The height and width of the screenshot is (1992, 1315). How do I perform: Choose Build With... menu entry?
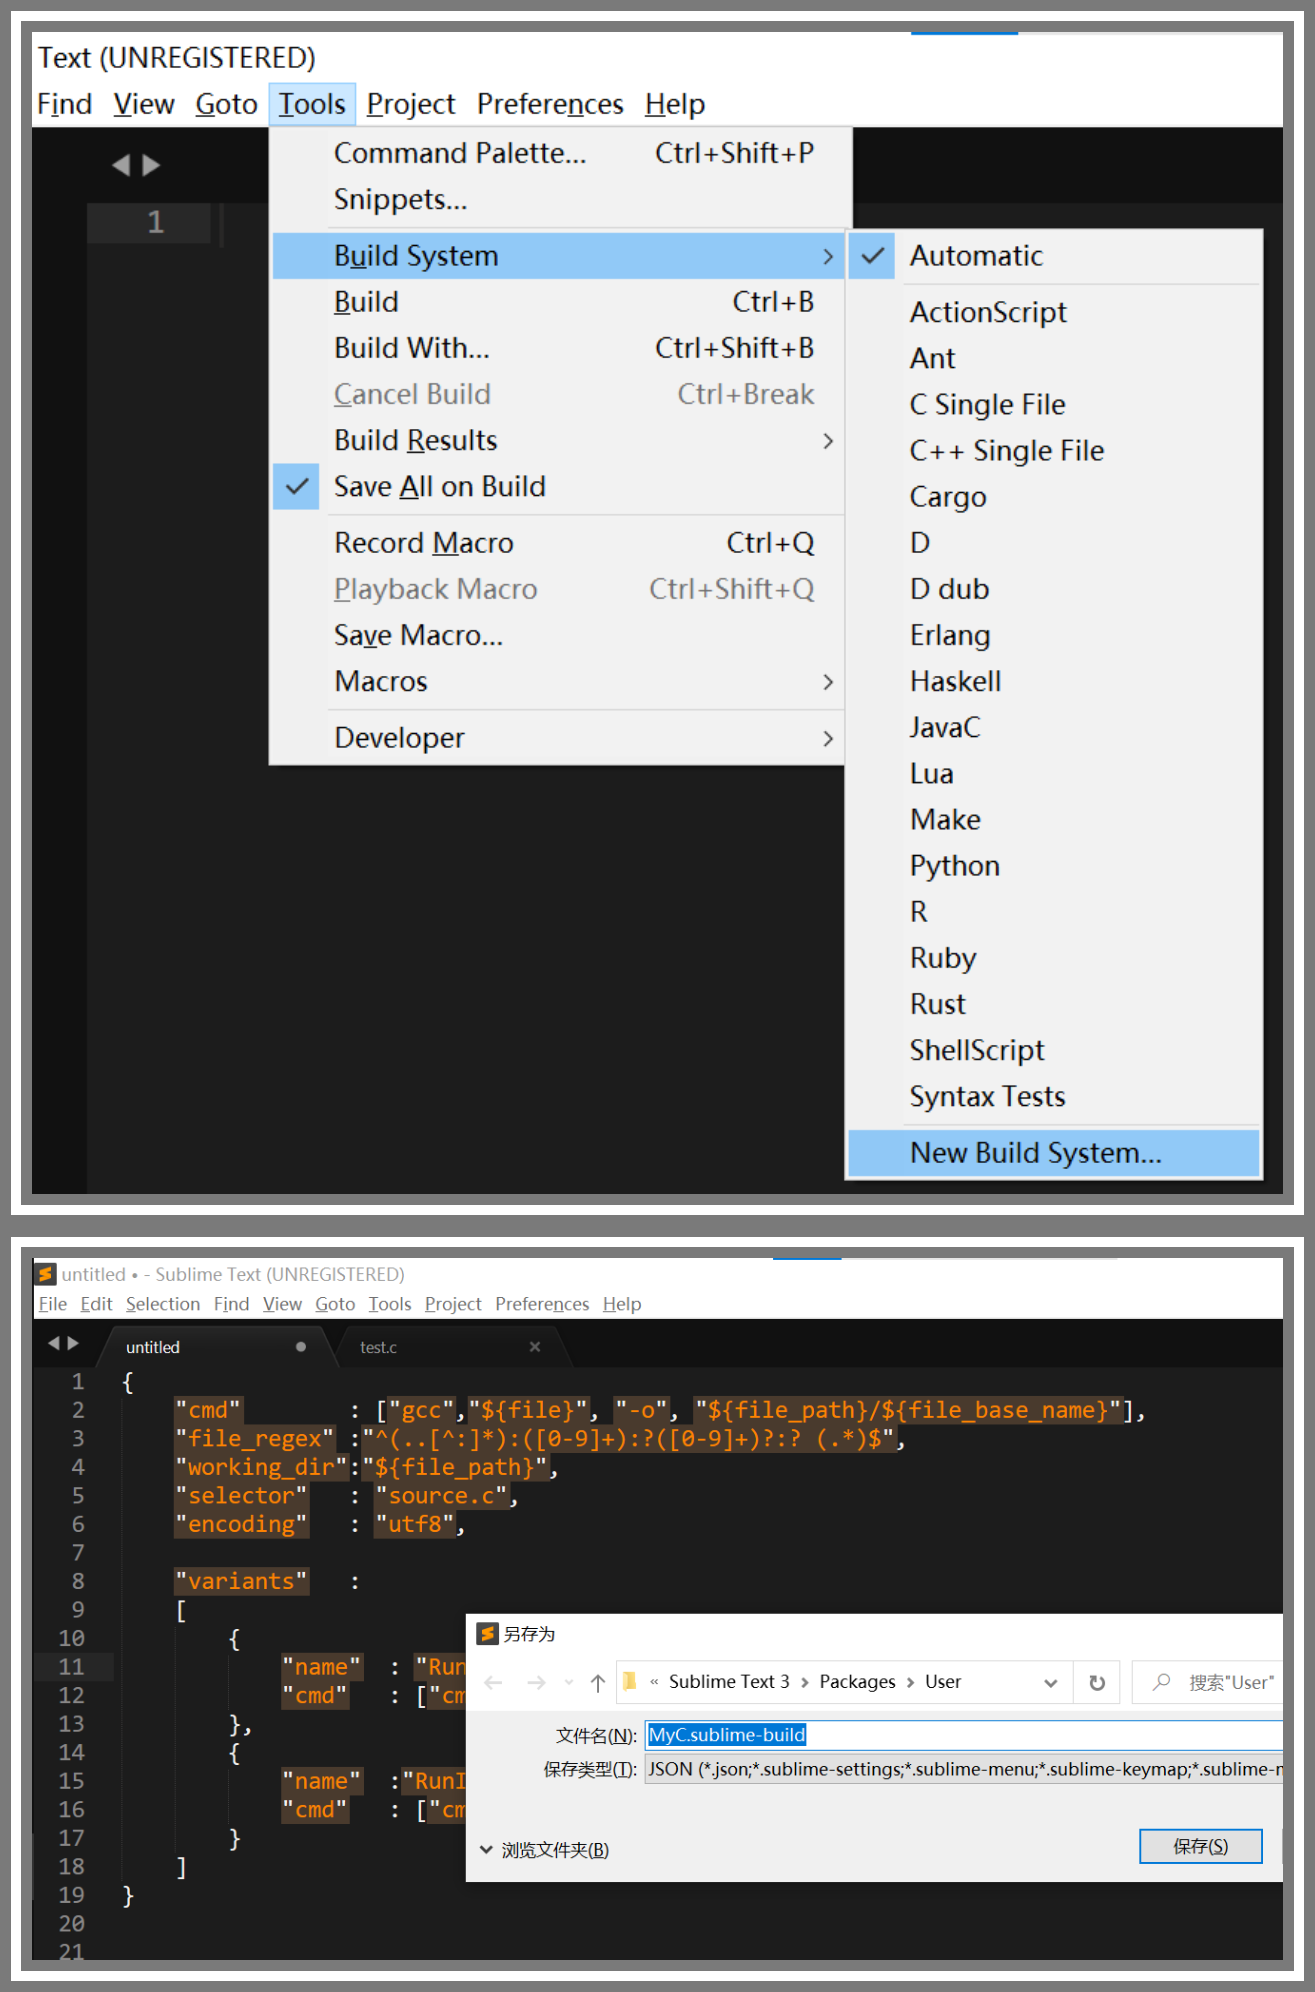click(559, 348)
